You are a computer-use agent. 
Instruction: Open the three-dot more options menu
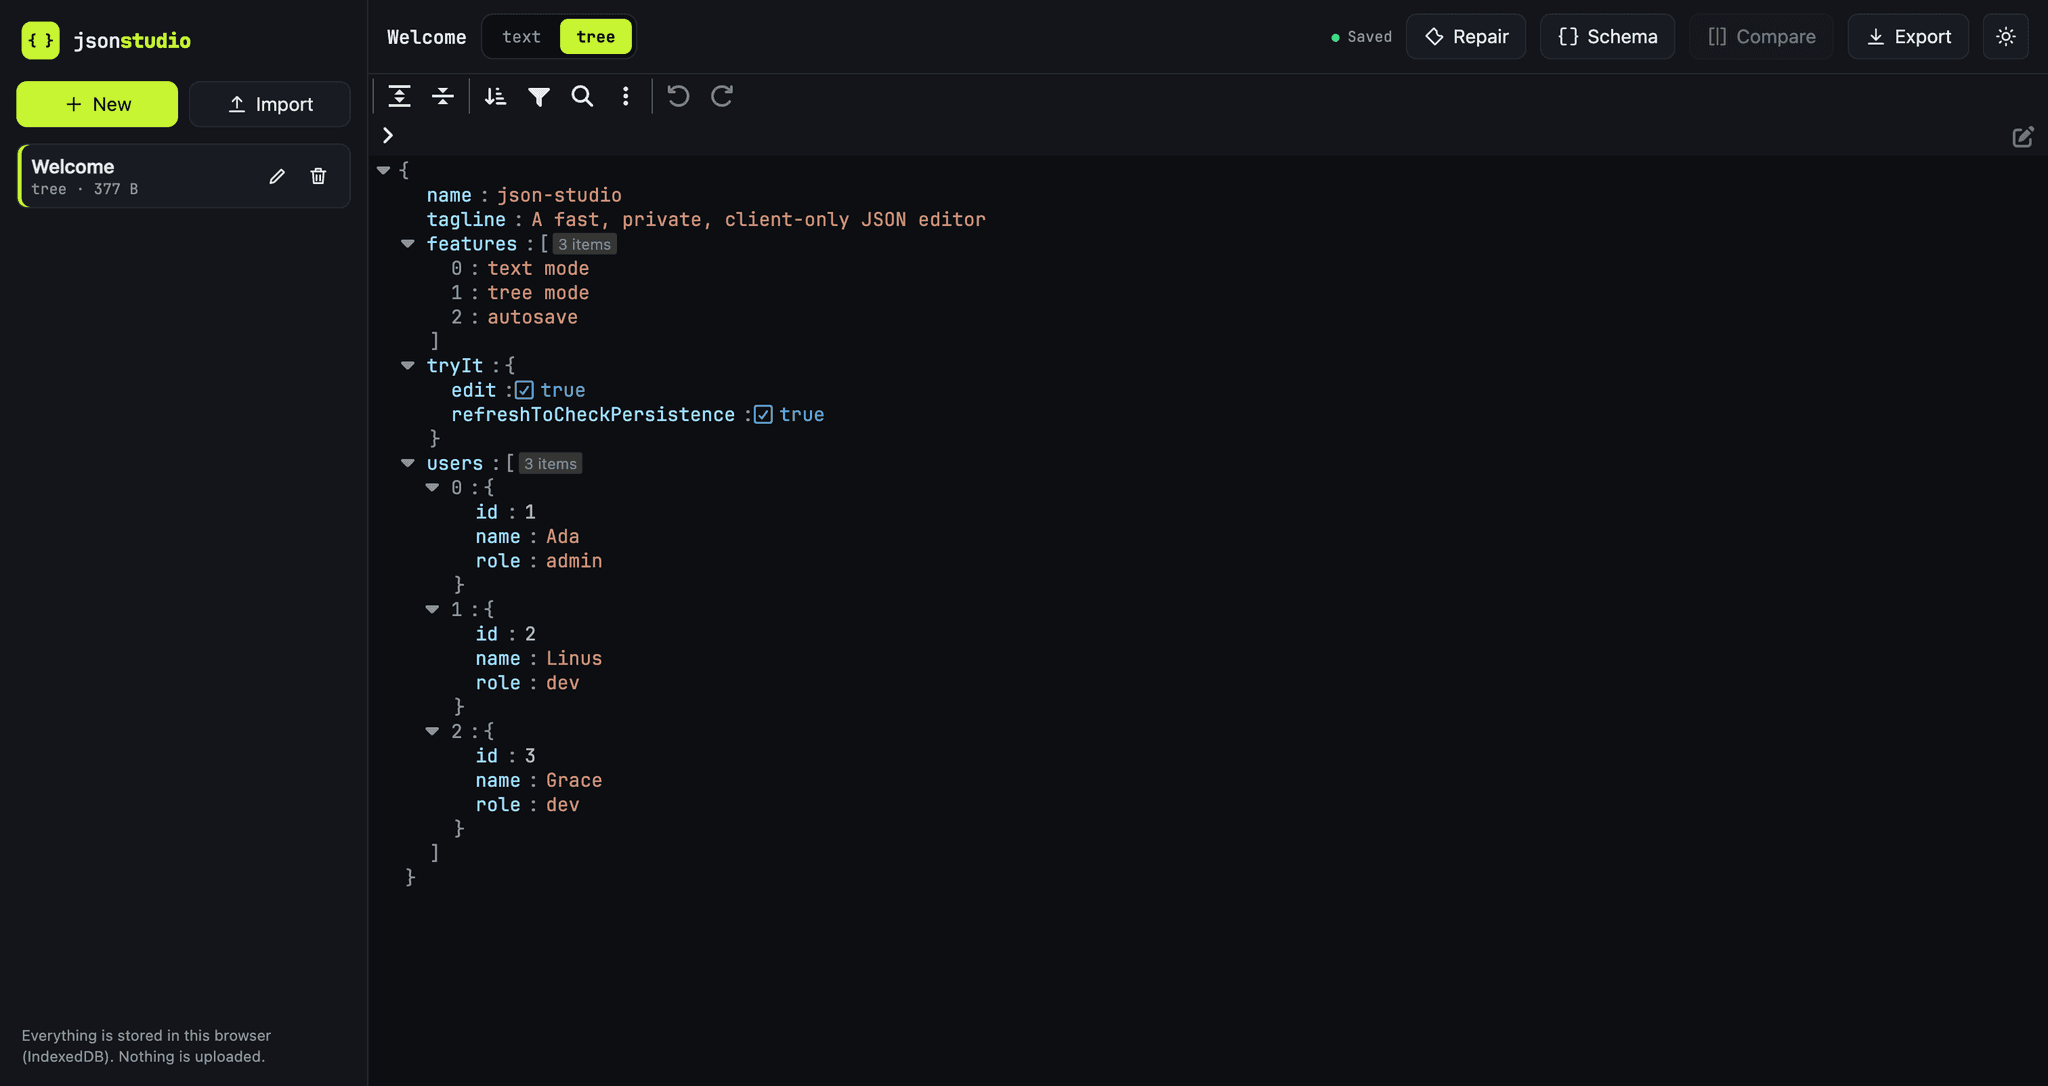(x=626, y=96)
